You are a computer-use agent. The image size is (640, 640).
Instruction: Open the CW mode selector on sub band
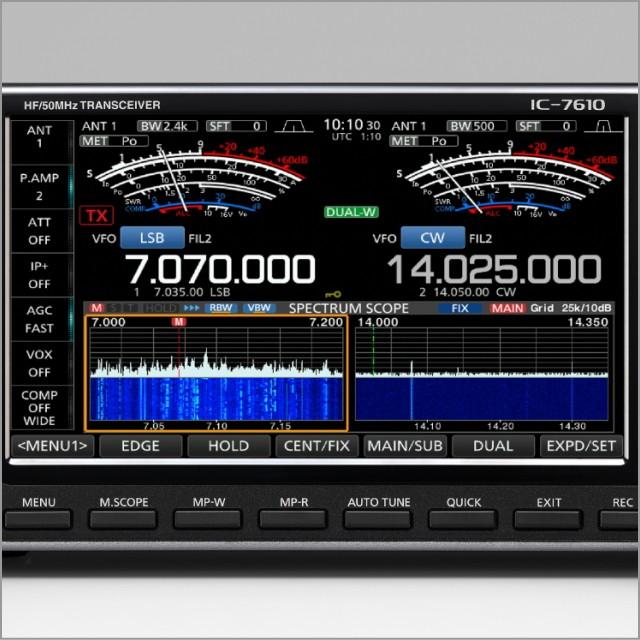[433, 239]
